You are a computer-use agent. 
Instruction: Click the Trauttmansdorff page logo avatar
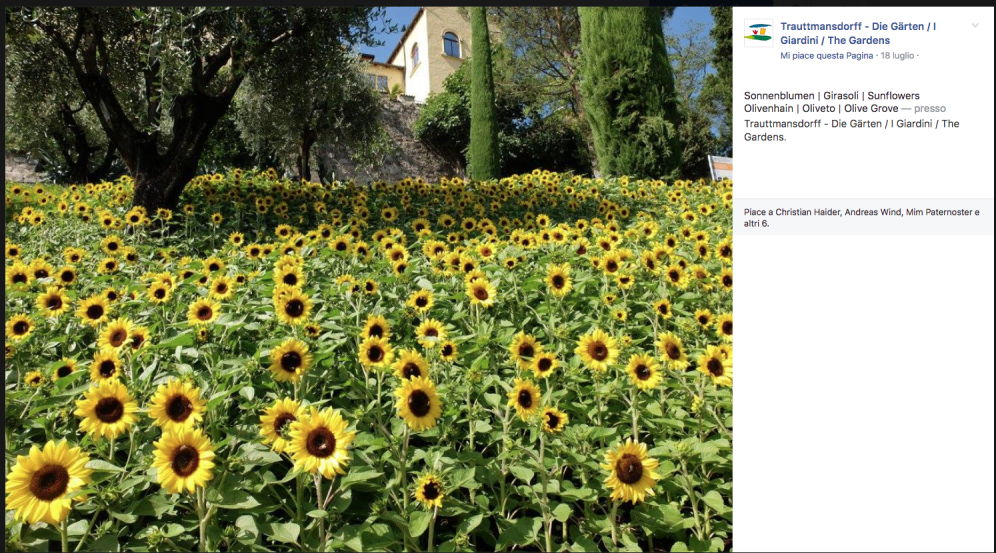(758, 33)
